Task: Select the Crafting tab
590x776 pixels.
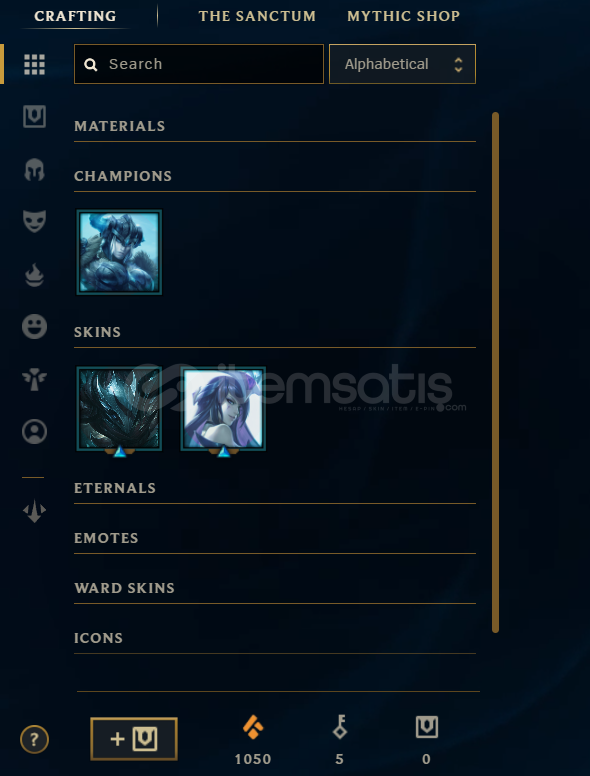Action: point(75,16)
